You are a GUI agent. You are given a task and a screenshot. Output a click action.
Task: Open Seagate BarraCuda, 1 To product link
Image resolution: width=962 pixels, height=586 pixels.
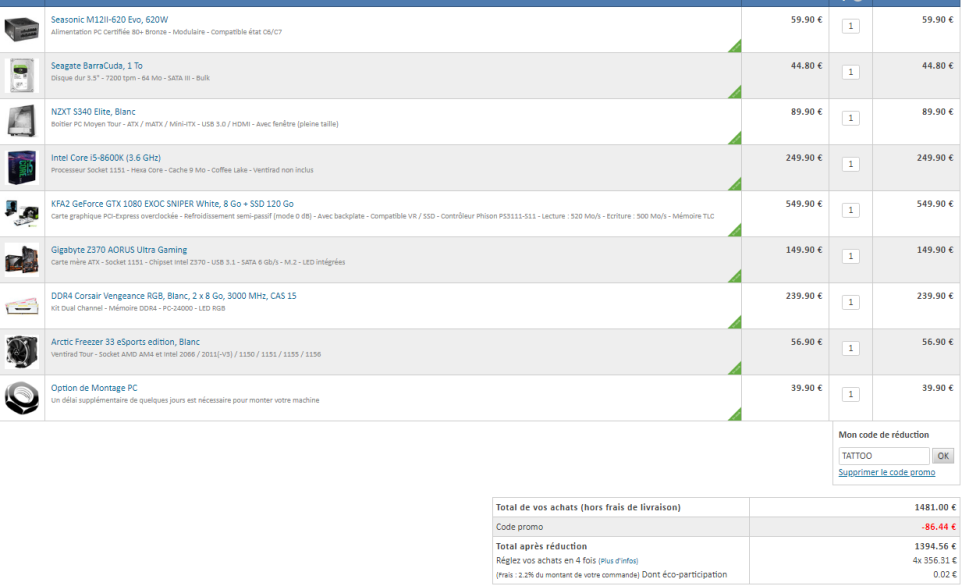click(x=96, y=66)
